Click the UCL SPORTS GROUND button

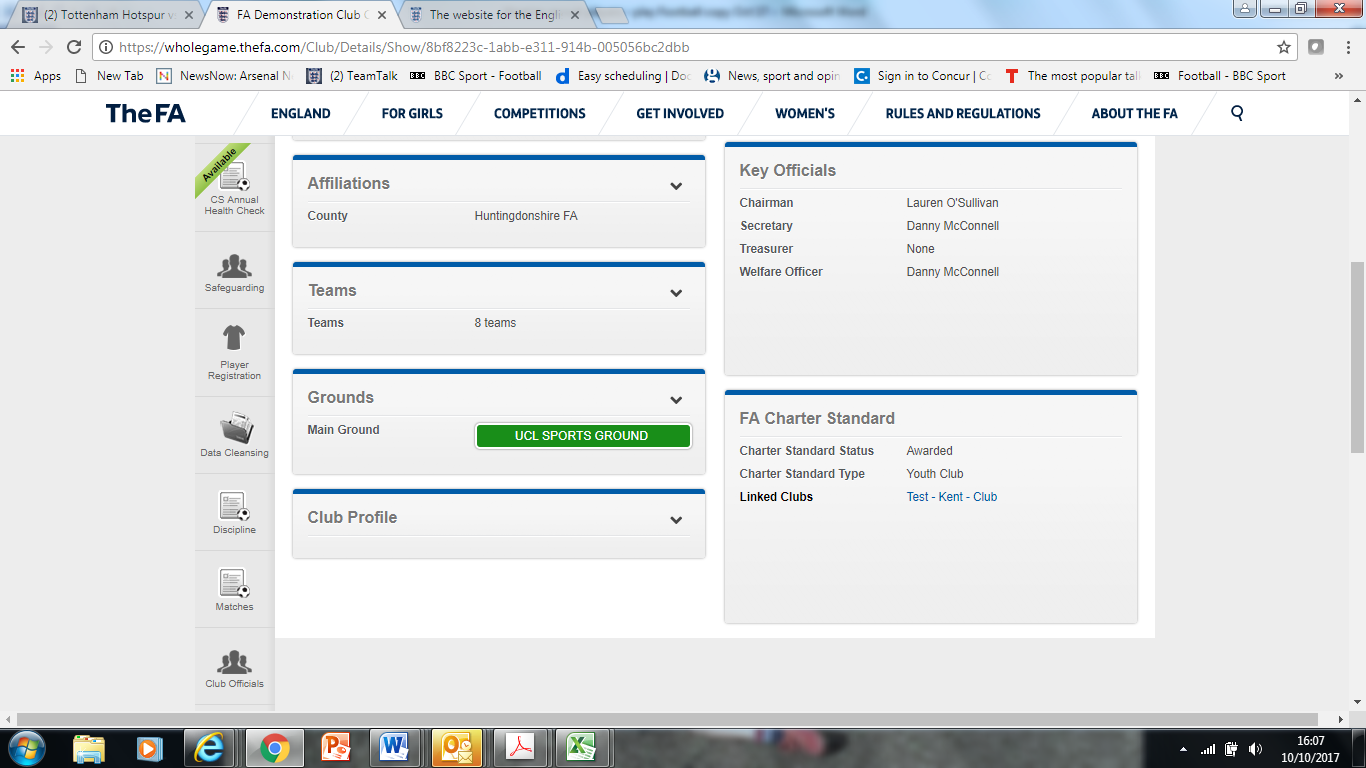coord(582,436)
